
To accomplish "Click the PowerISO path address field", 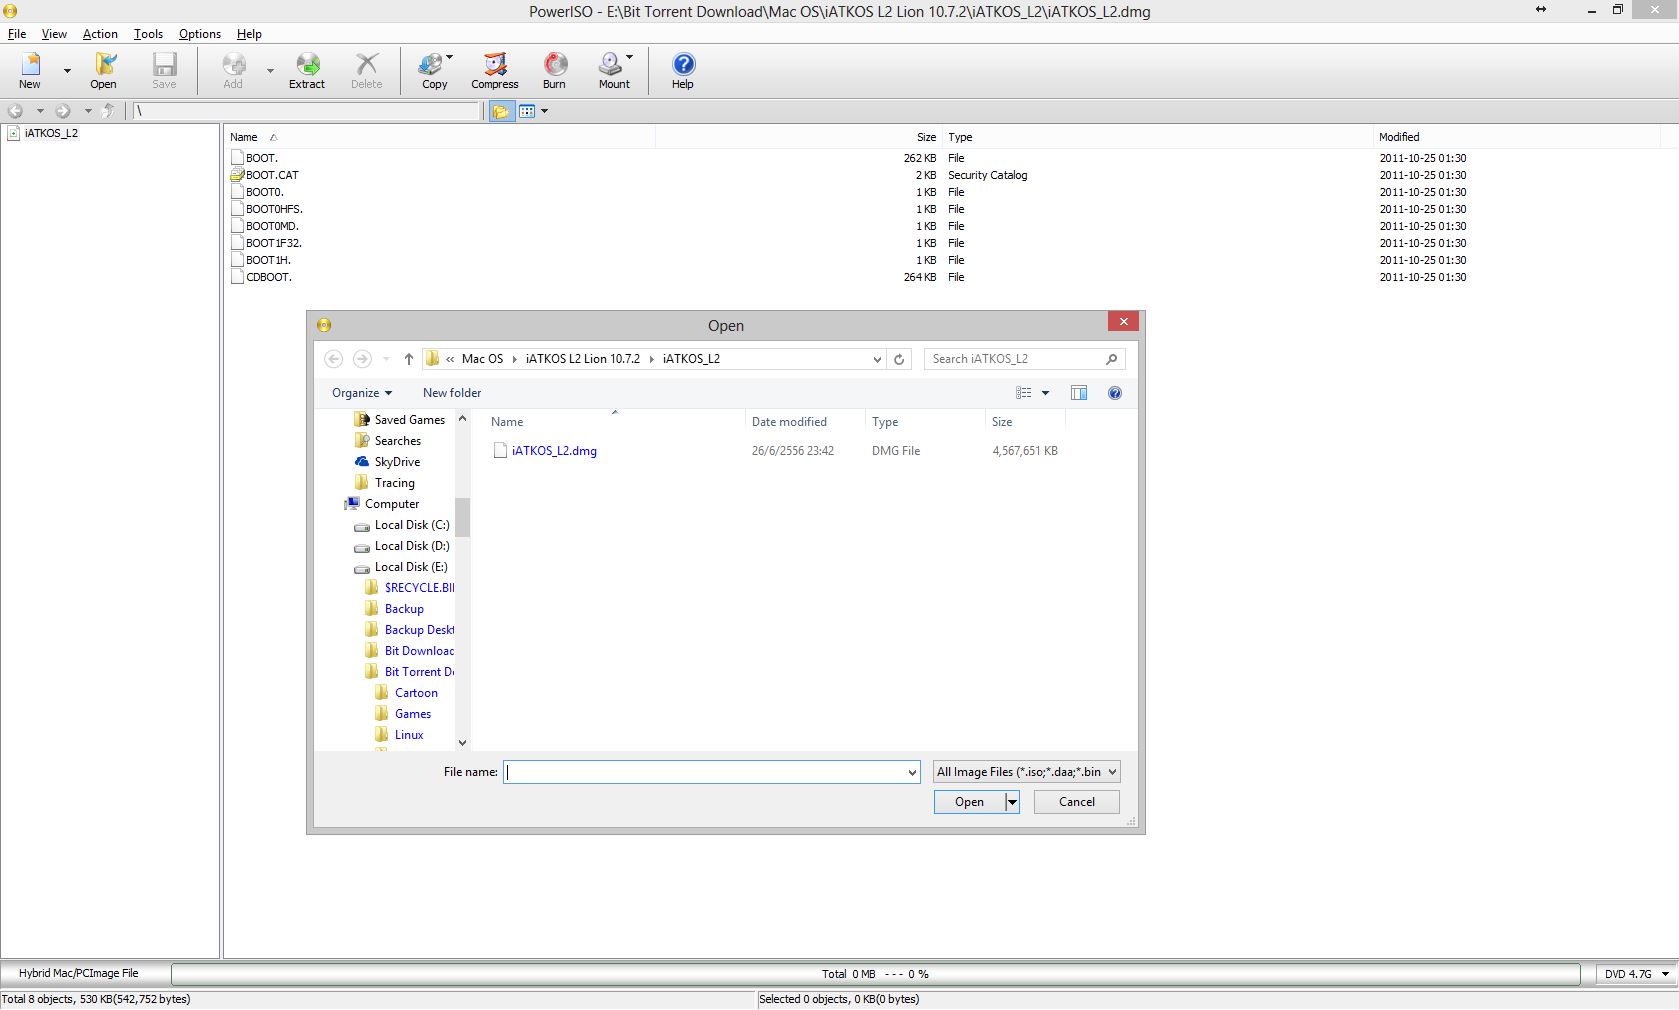I will 306,111.
